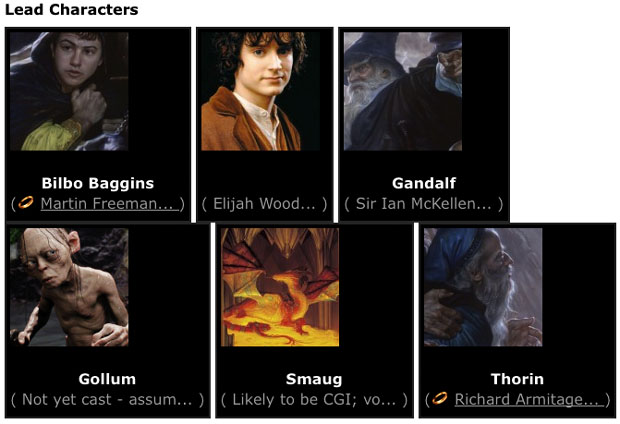Viewport: 620px width, 424px height.
Task: Click the Elijah Wood caption text
Action: 265,203
